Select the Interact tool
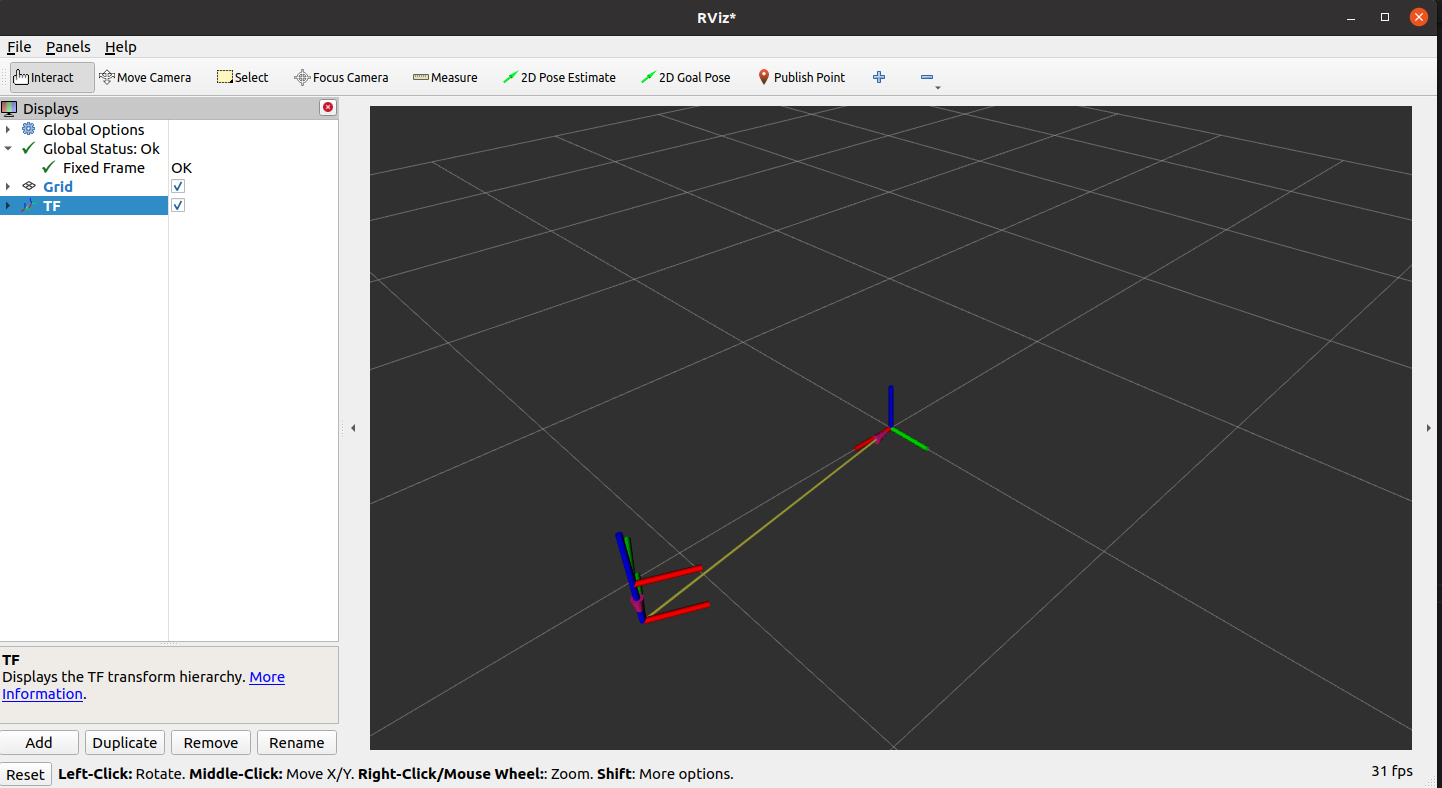1442x788 pixels. pos(52,77)
